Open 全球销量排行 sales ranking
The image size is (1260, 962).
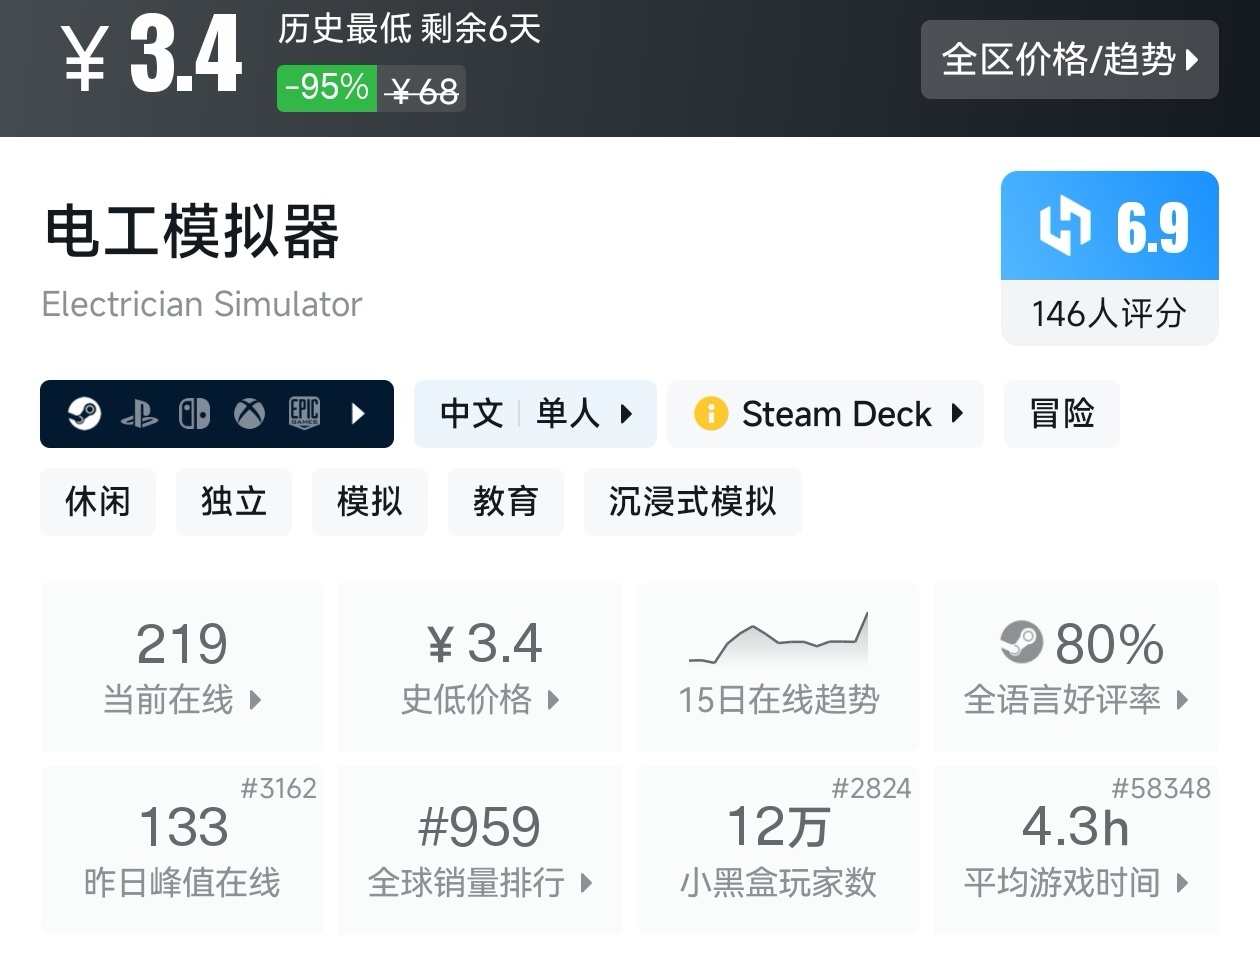480,851
